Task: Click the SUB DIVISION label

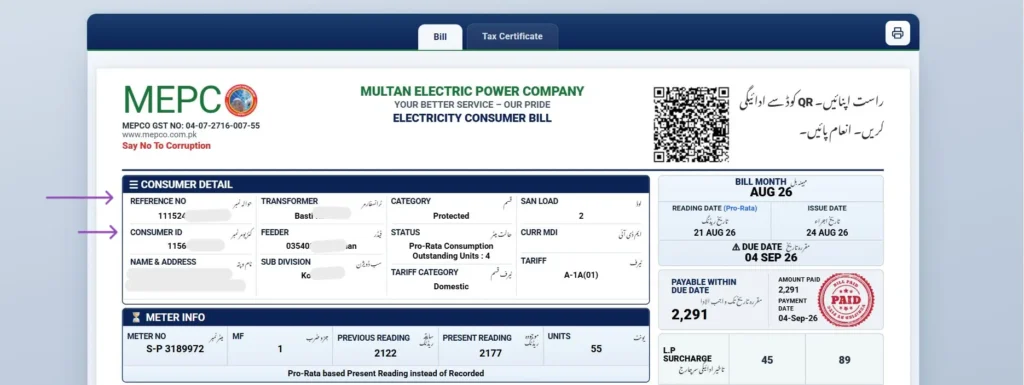Action: coord(285,262)
